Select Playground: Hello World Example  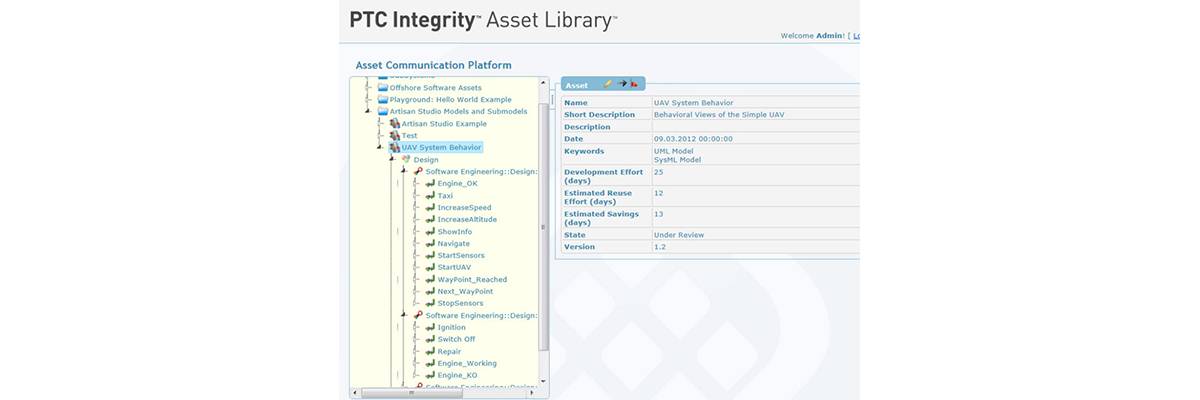pyautogui.click(x=450, y=100)
